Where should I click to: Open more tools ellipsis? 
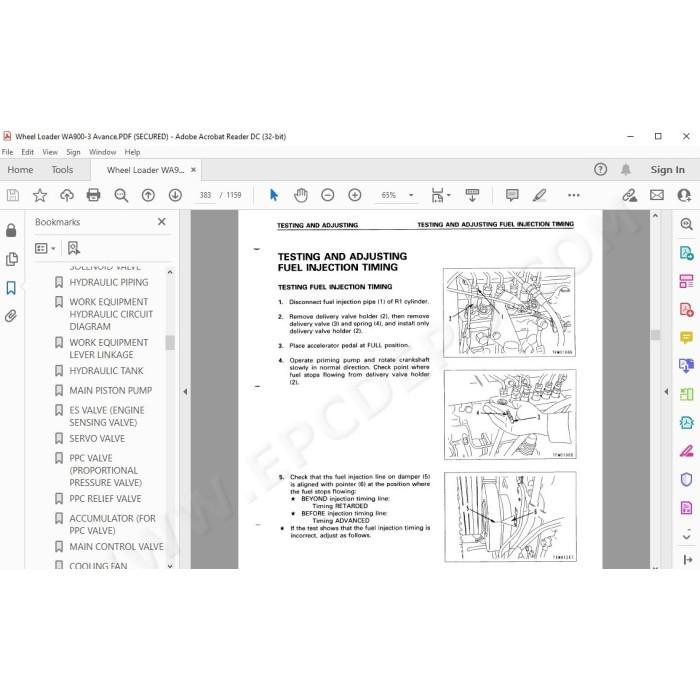coord(574,195)
